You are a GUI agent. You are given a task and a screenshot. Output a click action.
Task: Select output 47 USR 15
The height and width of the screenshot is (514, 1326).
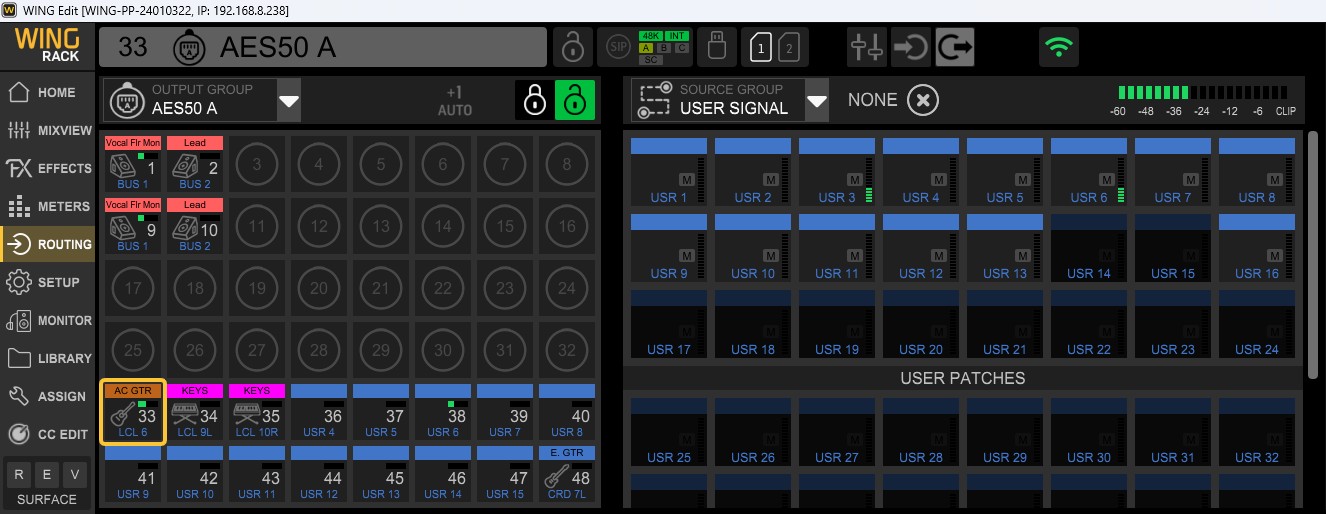[505, 473]
